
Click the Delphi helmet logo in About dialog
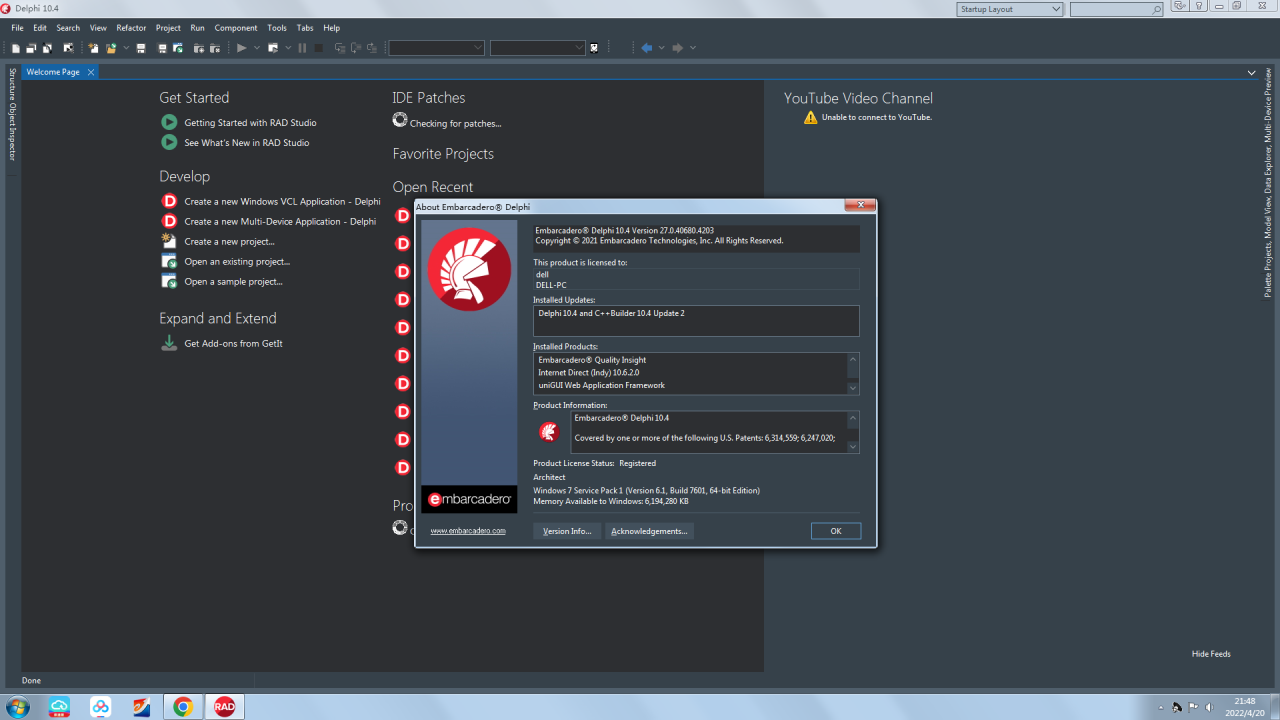tap(469, 269)
